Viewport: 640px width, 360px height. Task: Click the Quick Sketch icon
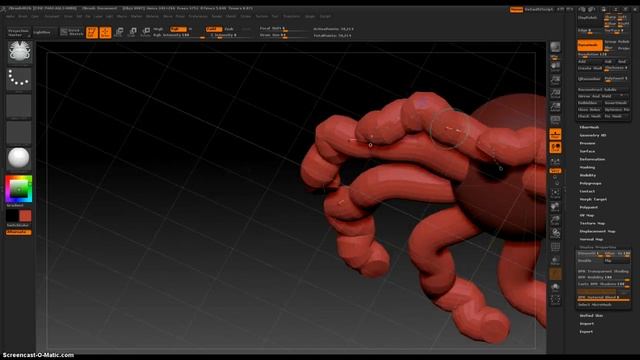72,32
